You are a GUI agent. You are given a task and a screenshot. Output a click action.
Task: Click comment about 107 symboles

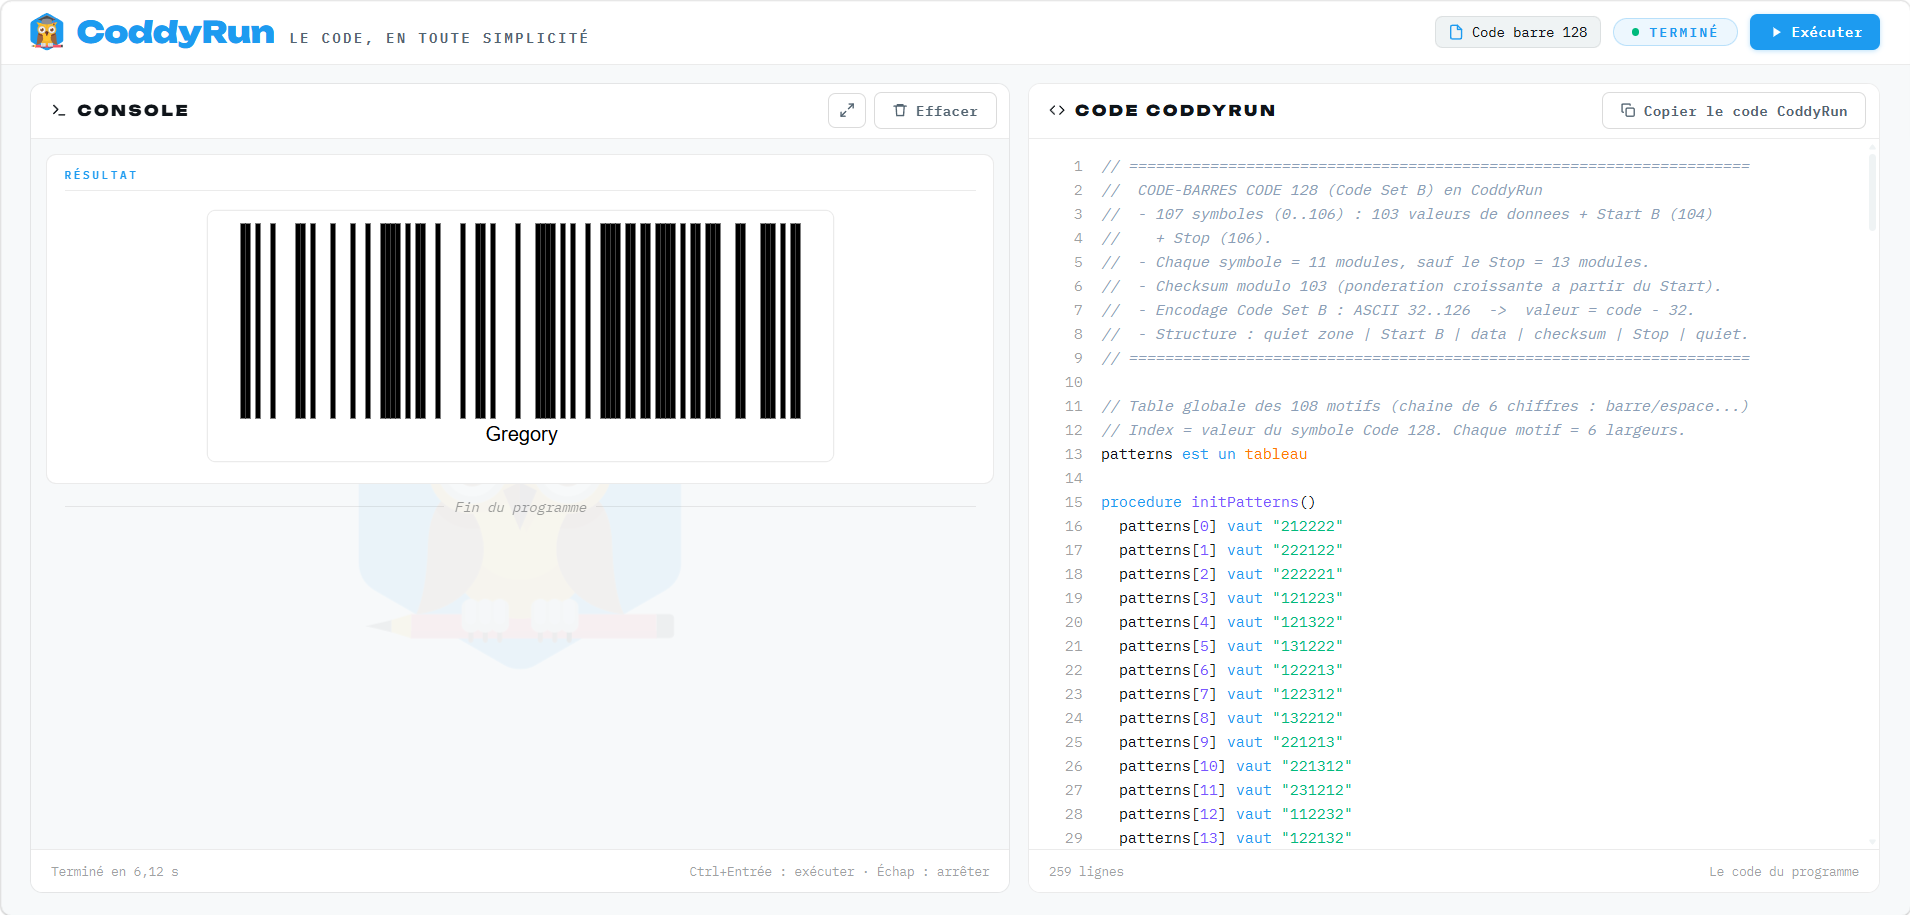[1407, 214]
